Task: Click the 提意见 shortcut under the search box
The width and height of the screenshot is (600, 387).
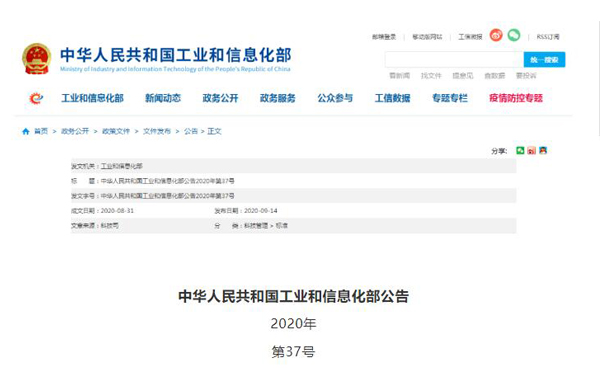Action: (463, 76)
